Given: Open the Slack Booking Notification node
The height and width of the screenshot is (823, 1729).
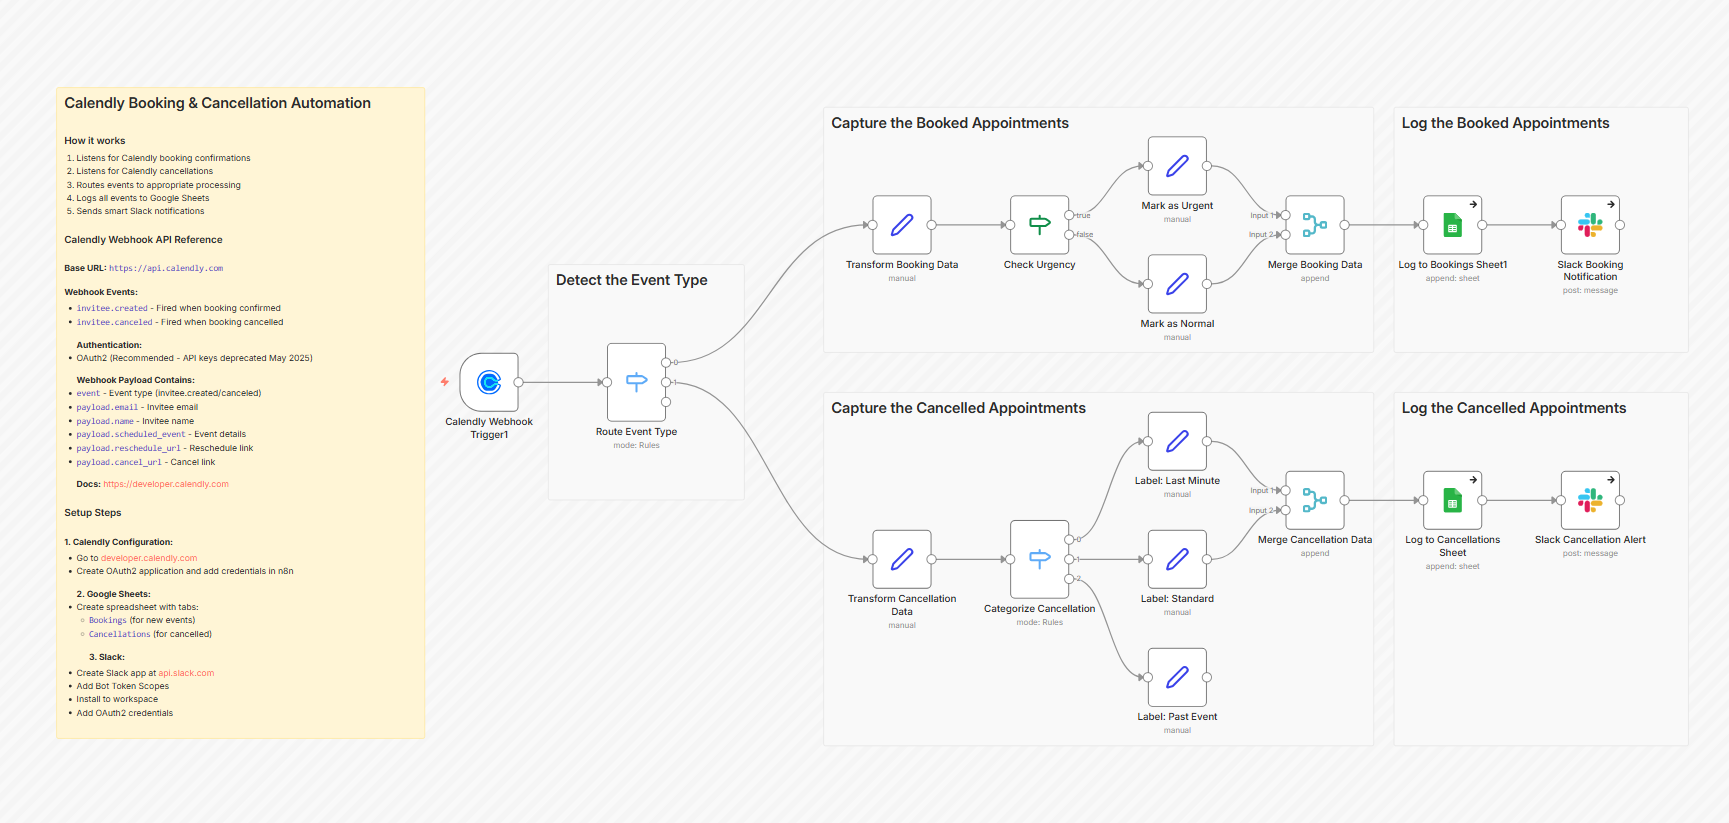Looking at the screenshot, I should click(1590, 225).
